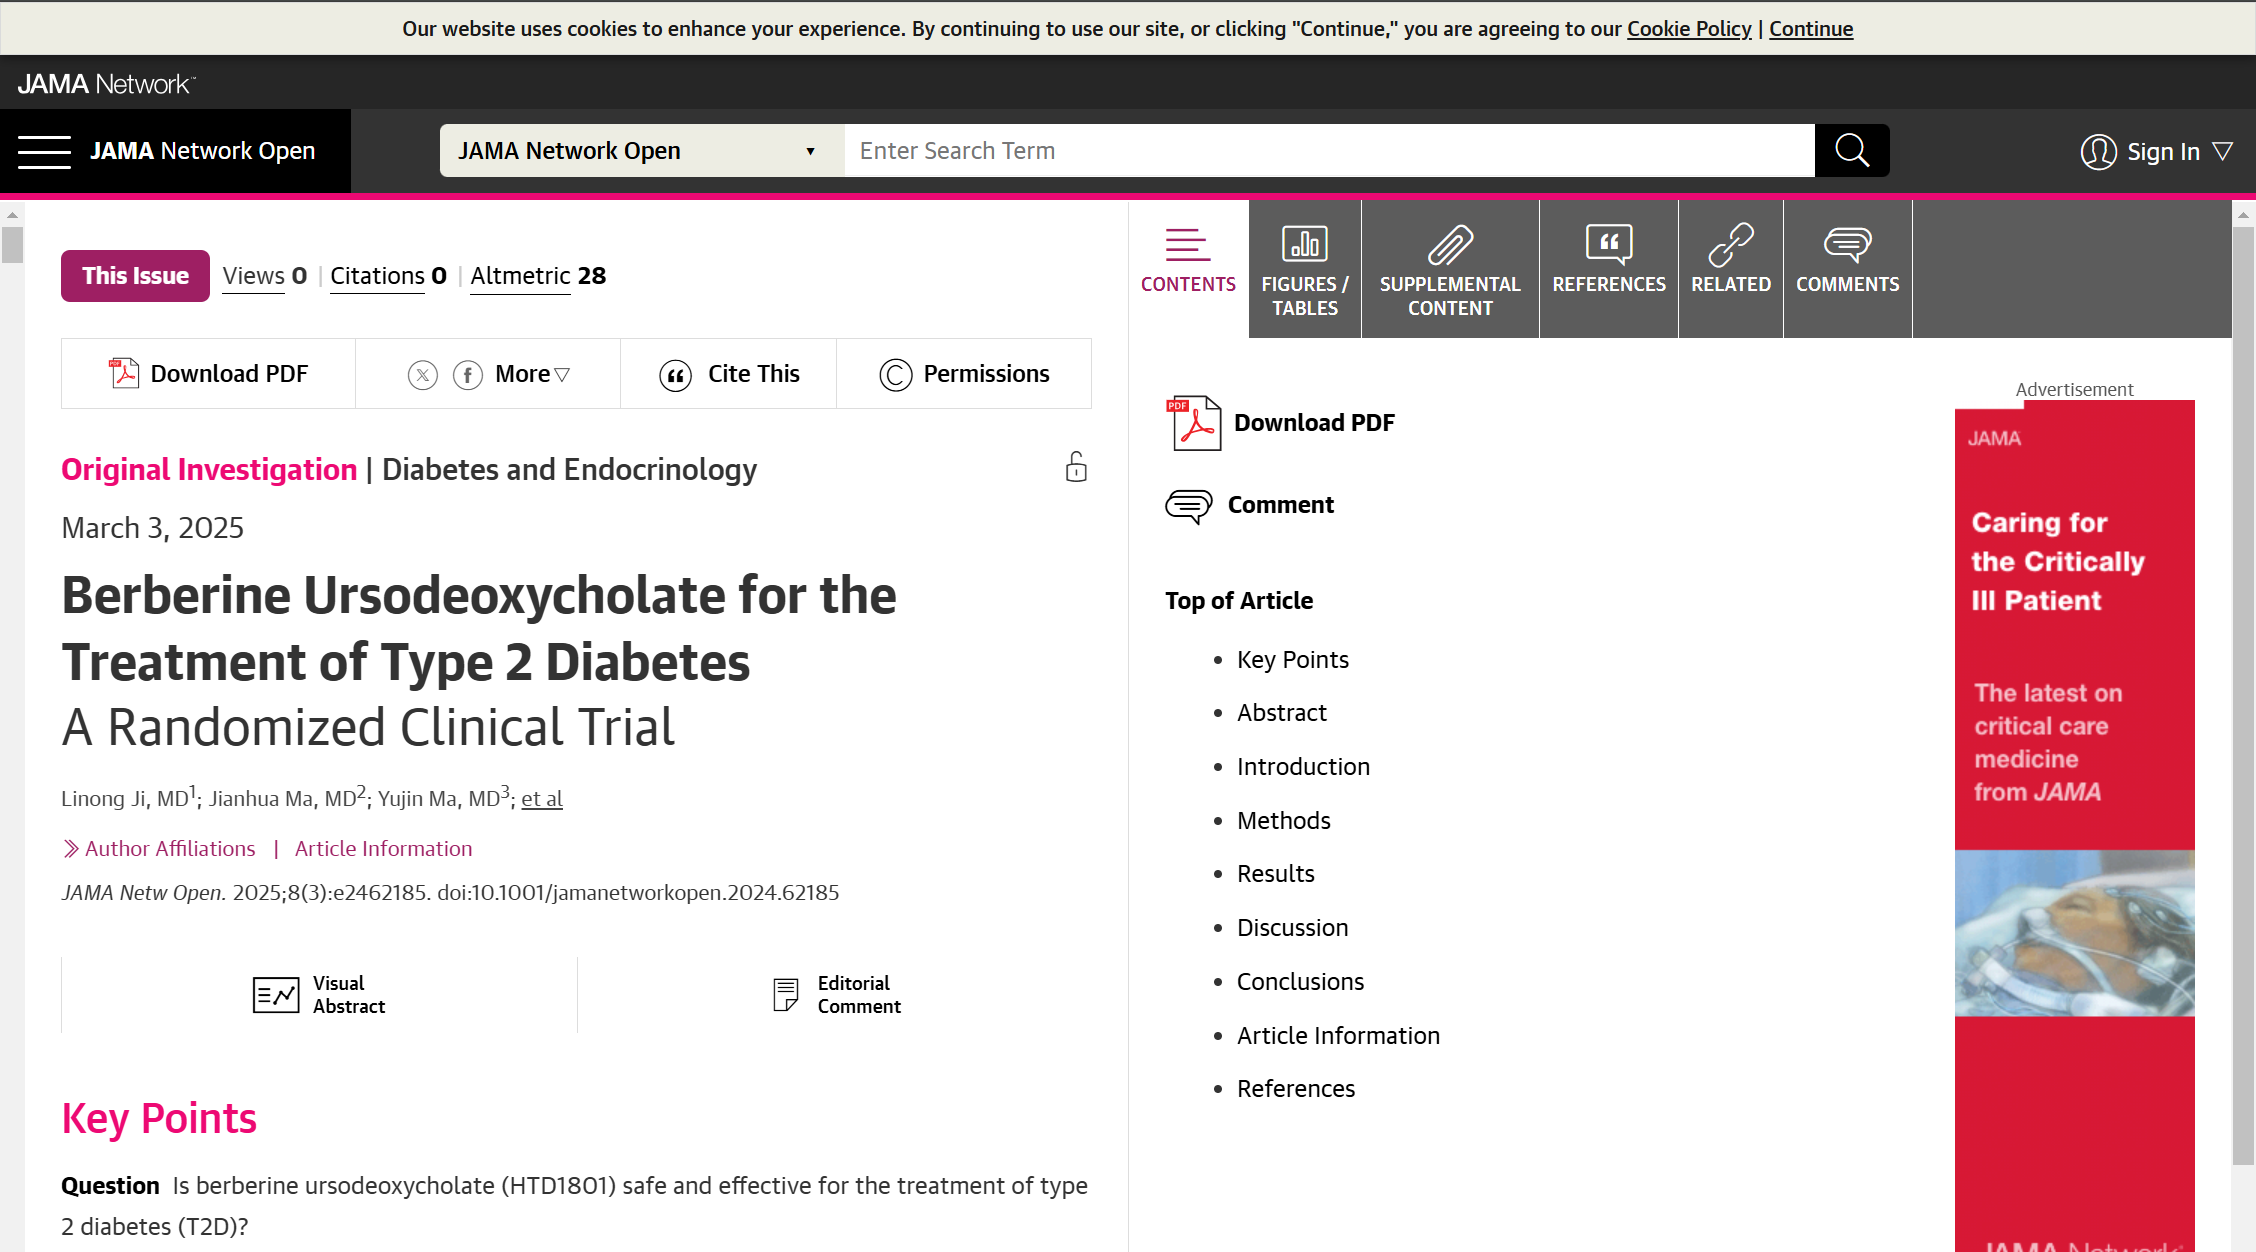Viewport: 2256px width, 1252px height.
Task: Click the left pane scroll-up arrow
Action: [x=12, y=213]
